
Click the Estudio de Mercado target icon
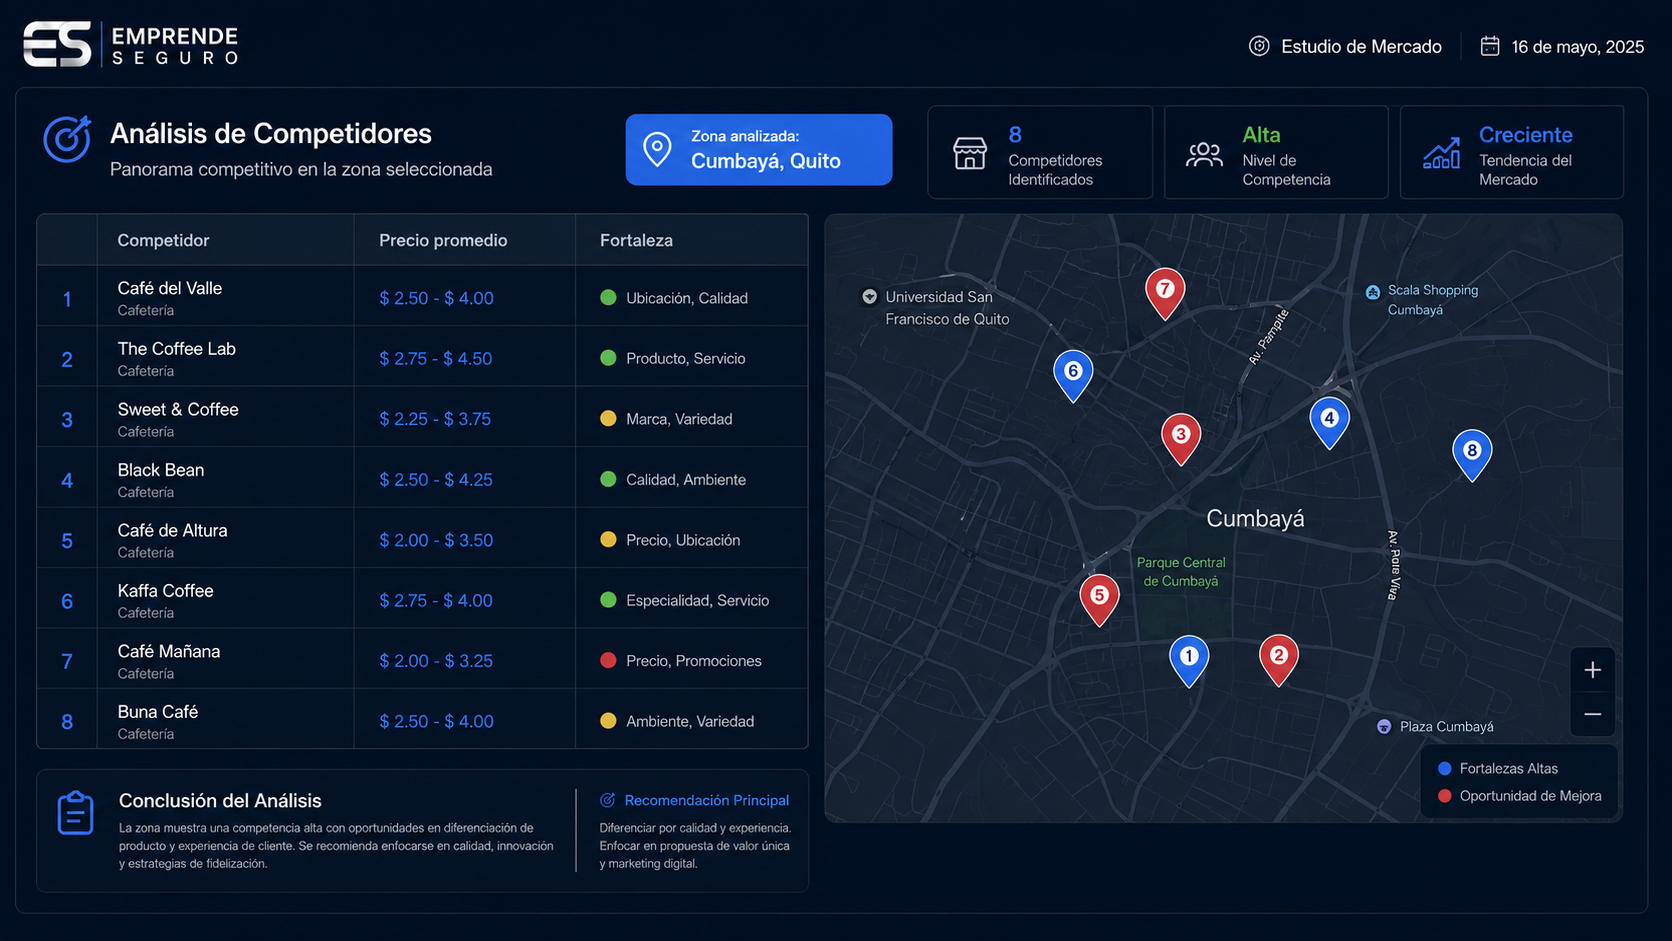click(1259, 46)
